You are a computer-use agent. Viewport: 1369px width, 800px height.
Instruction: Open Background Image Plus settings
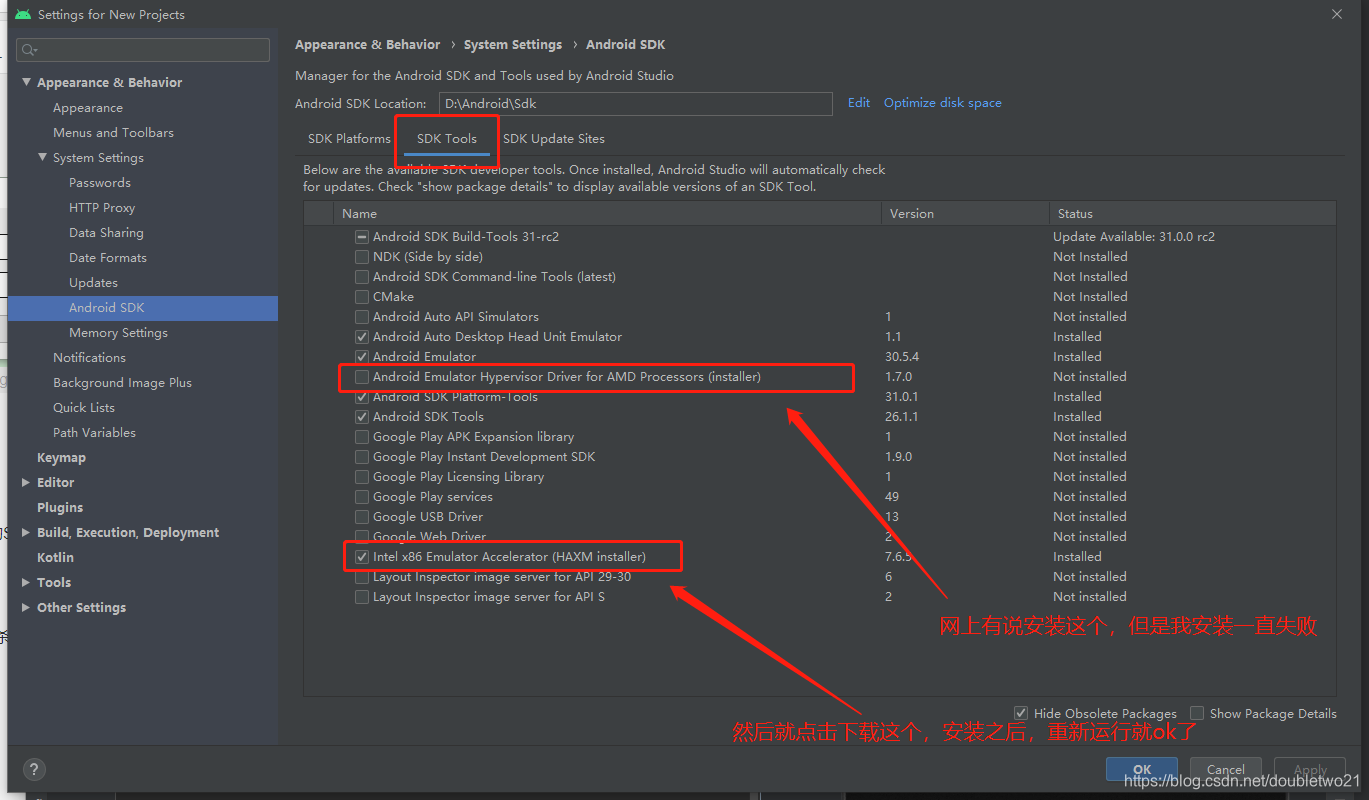click(122, 383)
